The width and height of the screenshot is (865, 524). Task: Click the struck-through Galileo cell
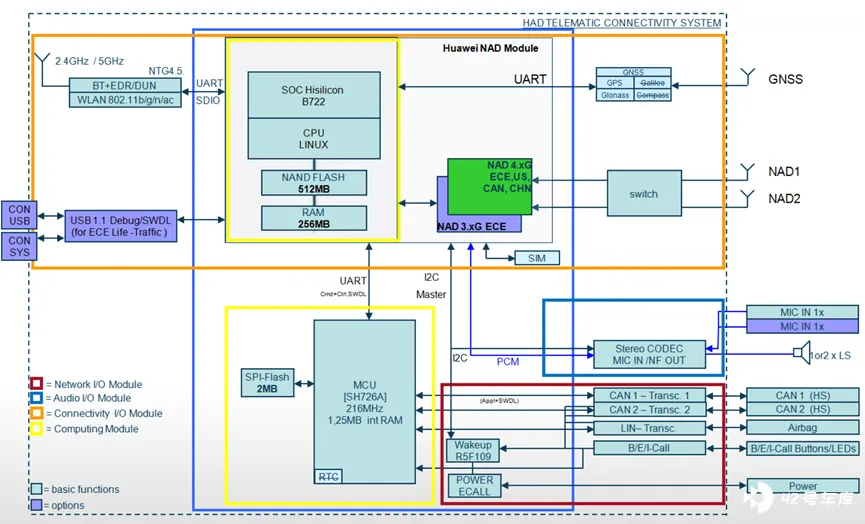click(653, 83)
